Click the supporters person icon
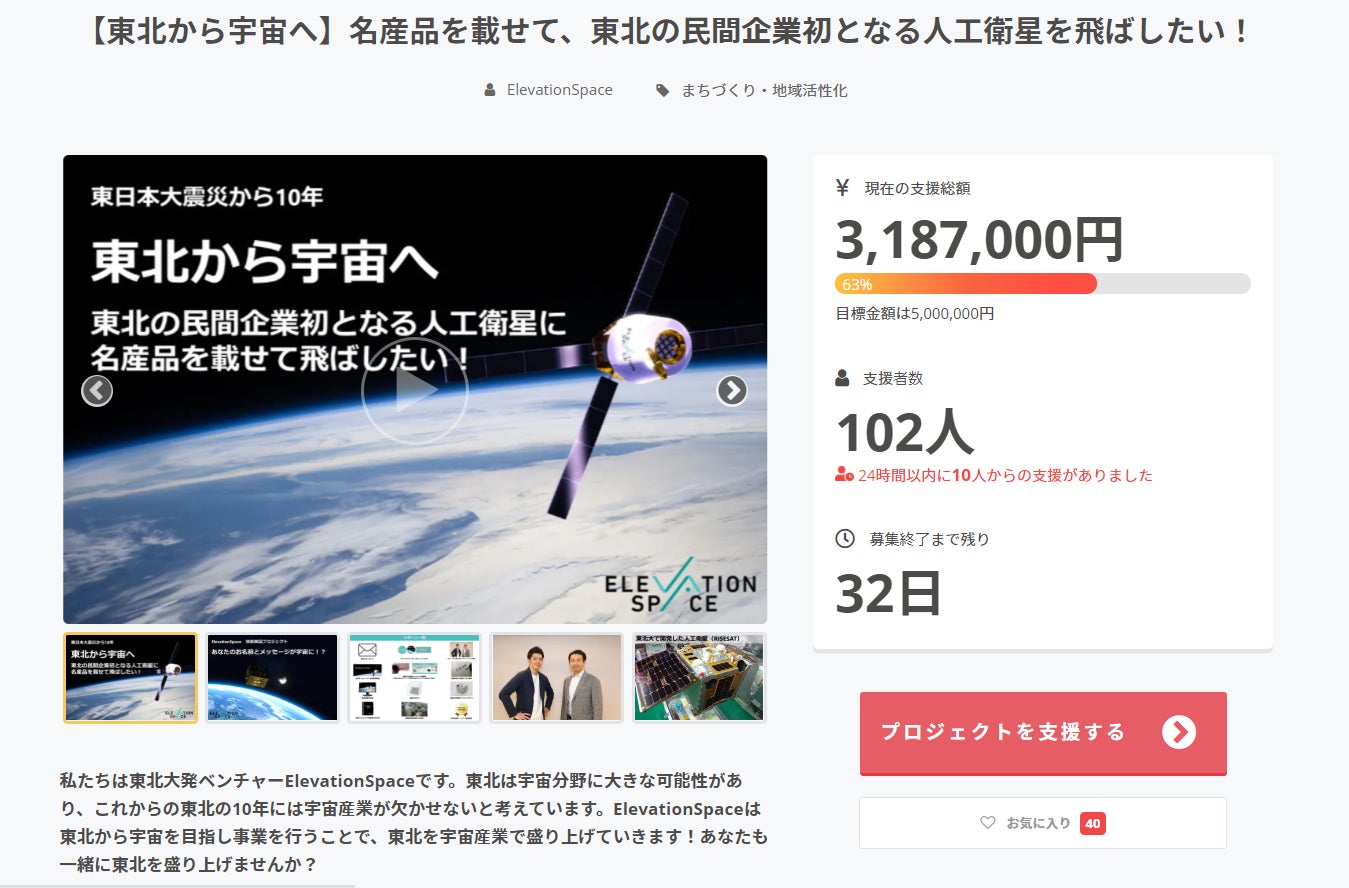 click(842, 378)
